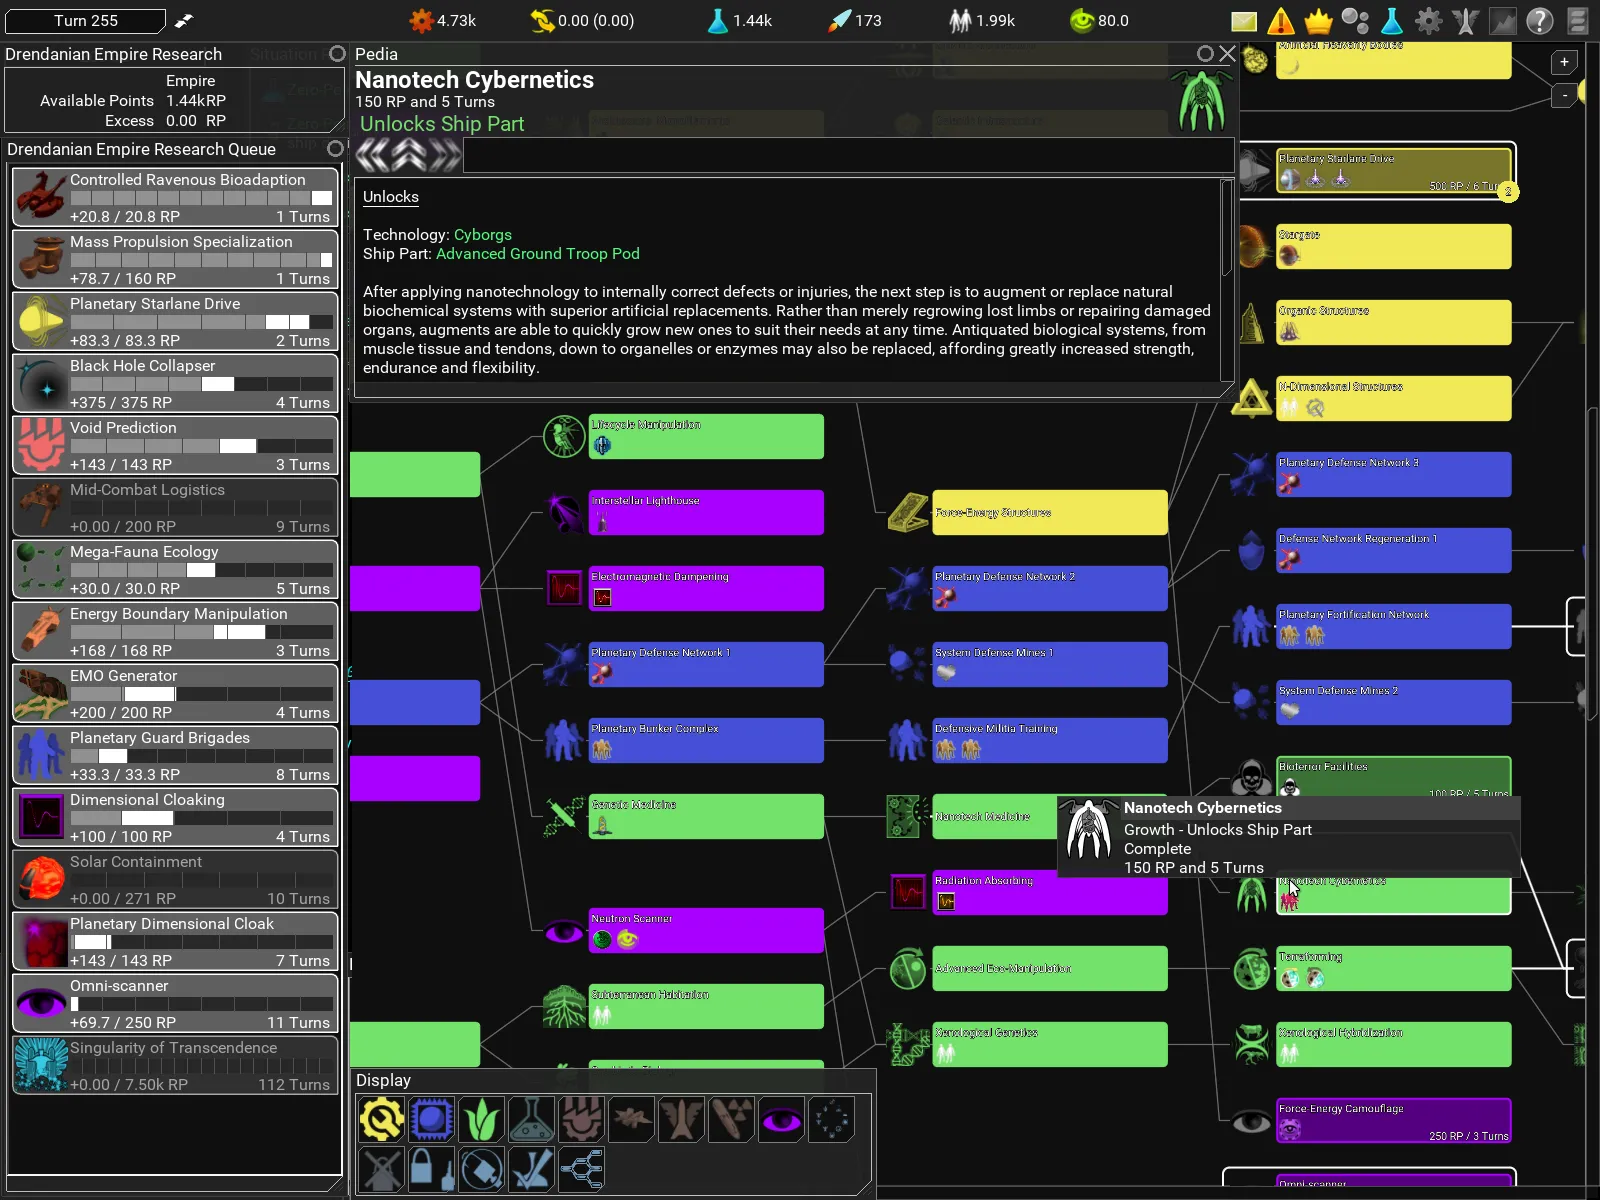Open the production gear icon at top right
1600x1200 pixels.
tap(1429, 21)
